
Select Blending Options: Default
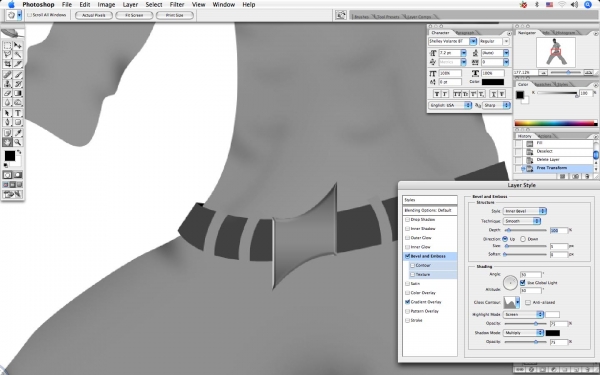click(x=430, y=210)
